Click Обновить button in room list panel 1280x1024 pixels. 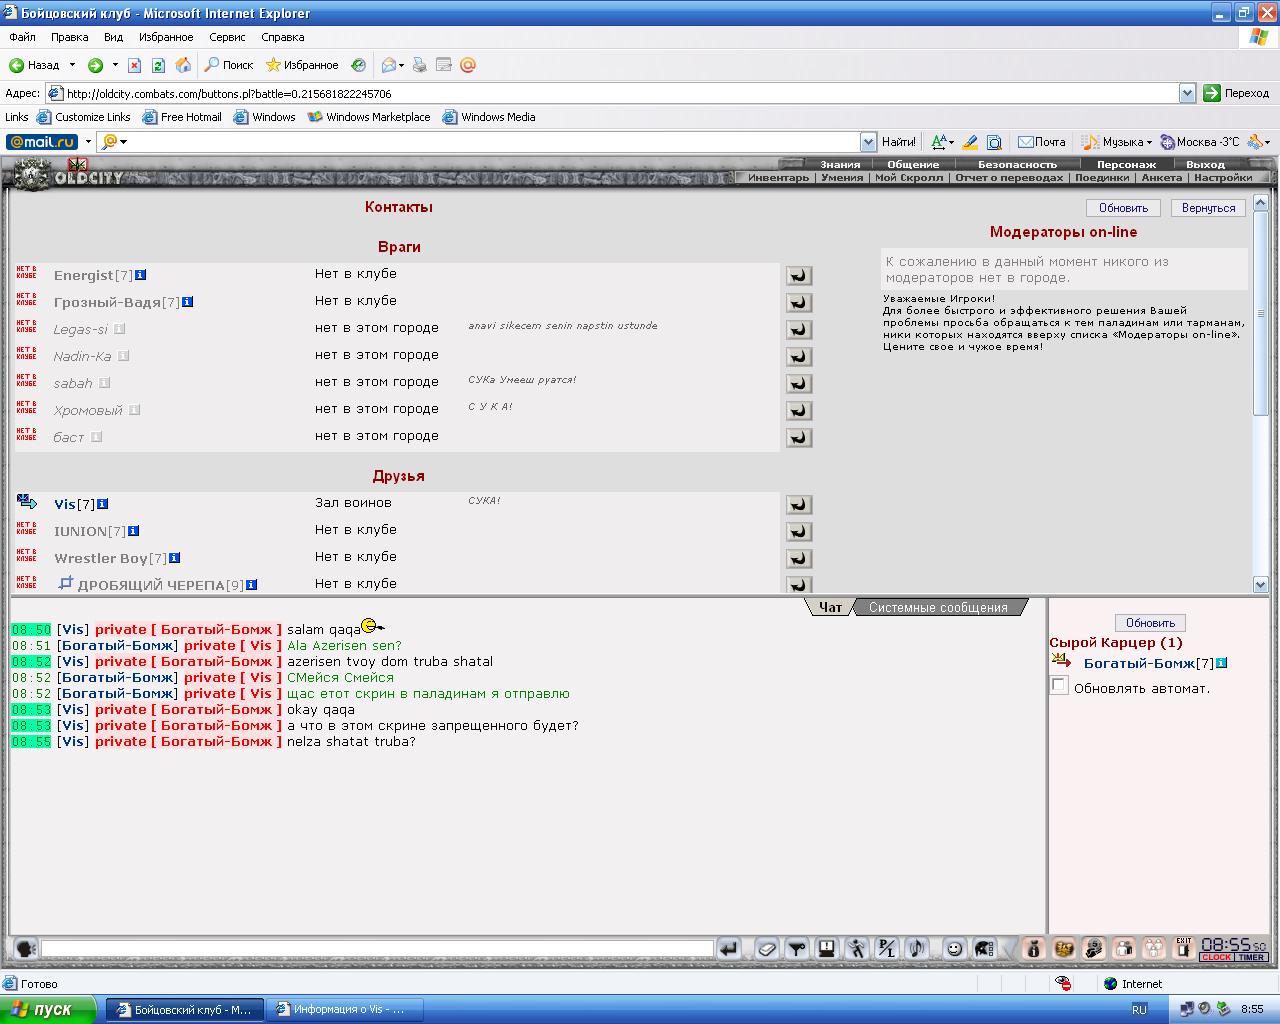[1150, 622]
